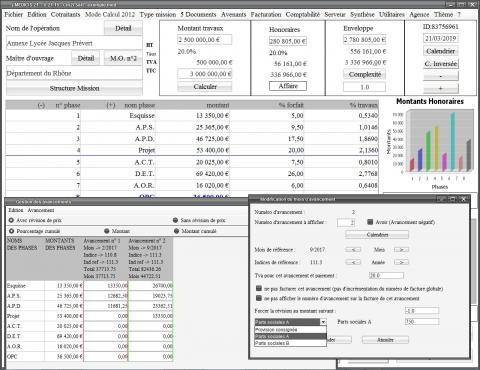Click the plus button under C. Inversée
Screen dimensions: 480x370
coord(441,88)
